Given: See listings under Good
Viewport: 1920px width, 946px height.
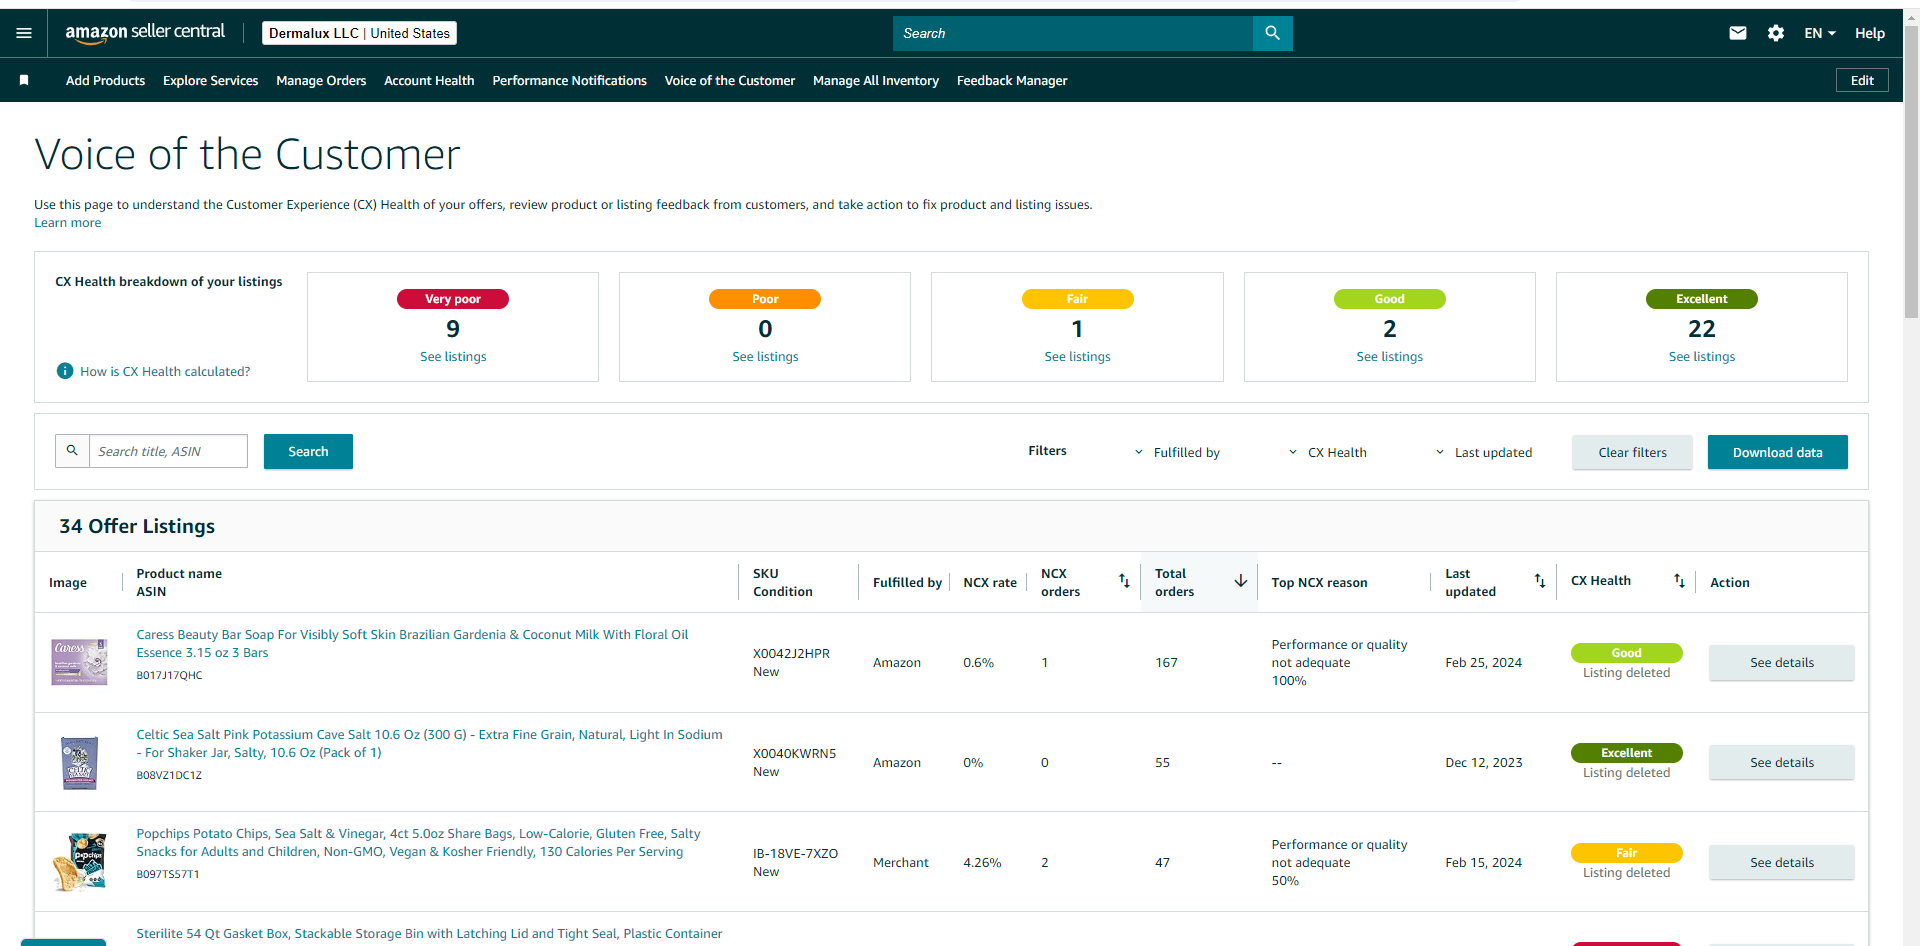Looking at the screenshot, I should 1389,356.
